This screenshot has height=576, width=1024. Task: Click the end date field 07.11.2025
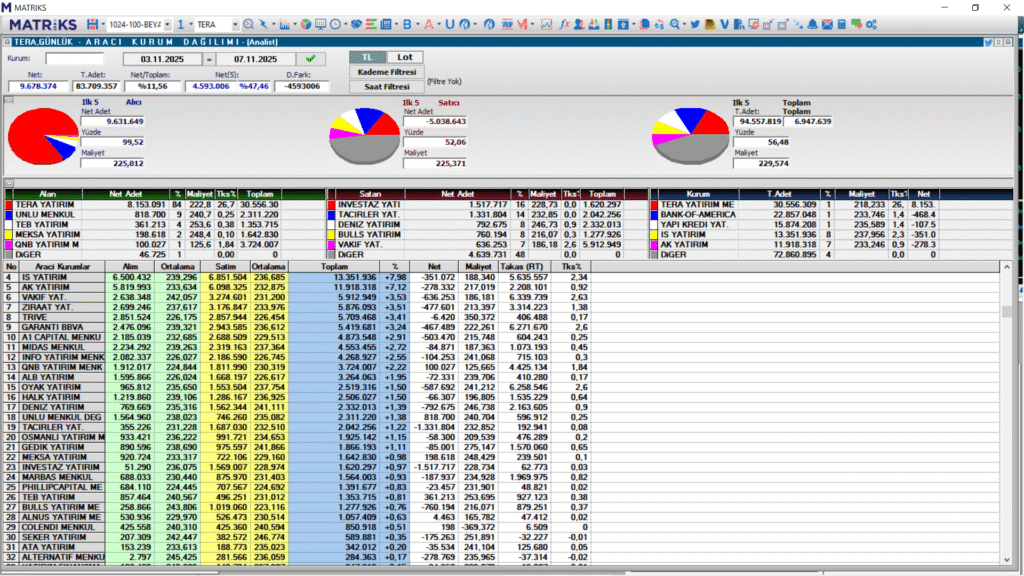tap(255, 59)
